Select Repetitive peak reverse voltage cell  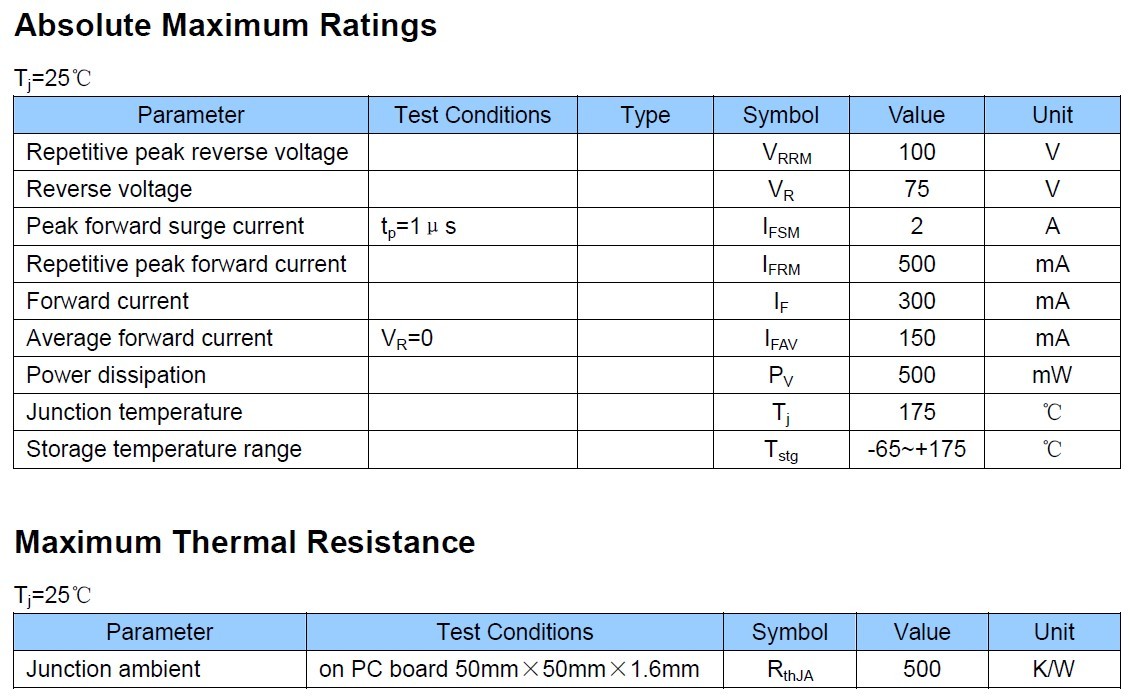pyautogui.click(x=187, y=152)
